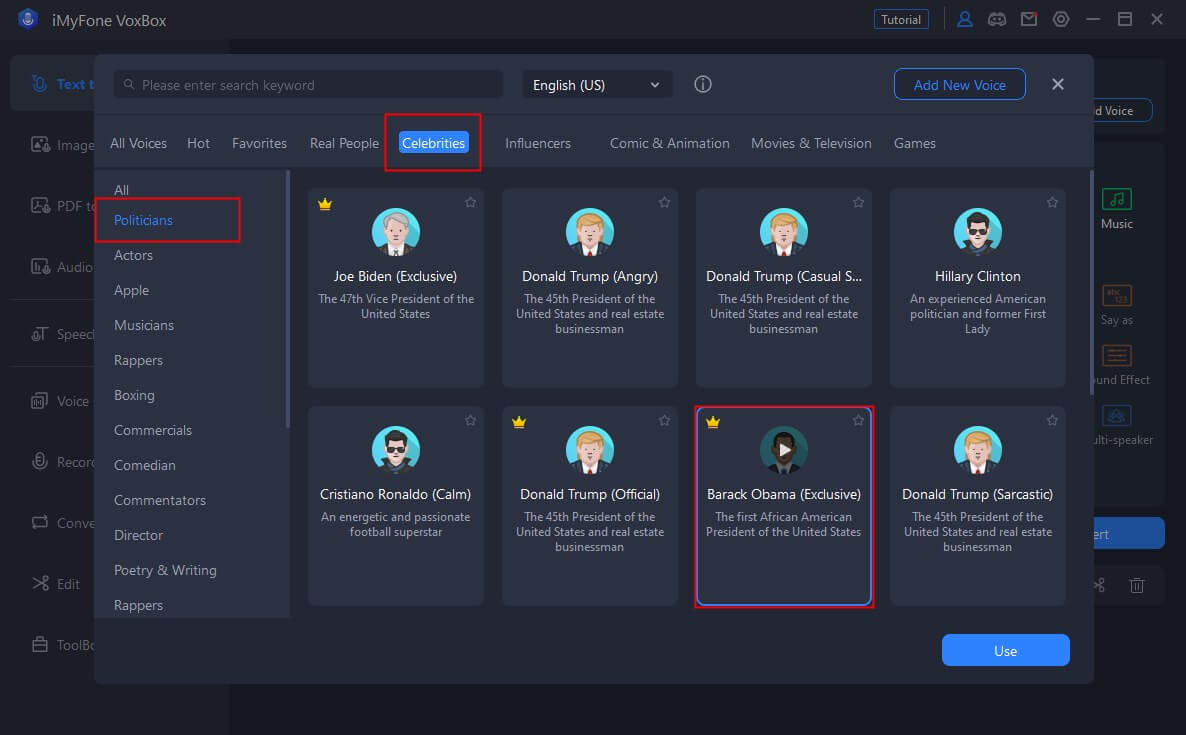Click the voice search keyword field
Viewport: 1186px width, 735px height.
(309, 85)
